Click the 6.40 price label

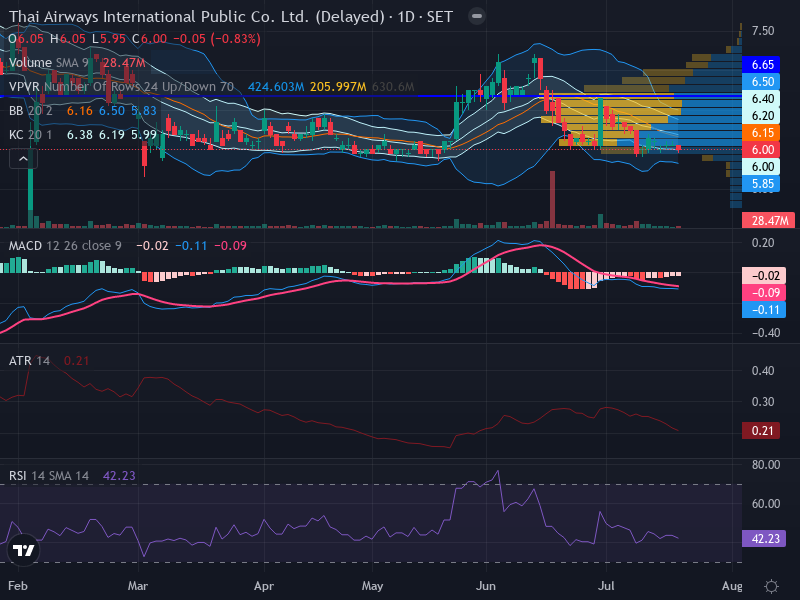pos(761,98)
